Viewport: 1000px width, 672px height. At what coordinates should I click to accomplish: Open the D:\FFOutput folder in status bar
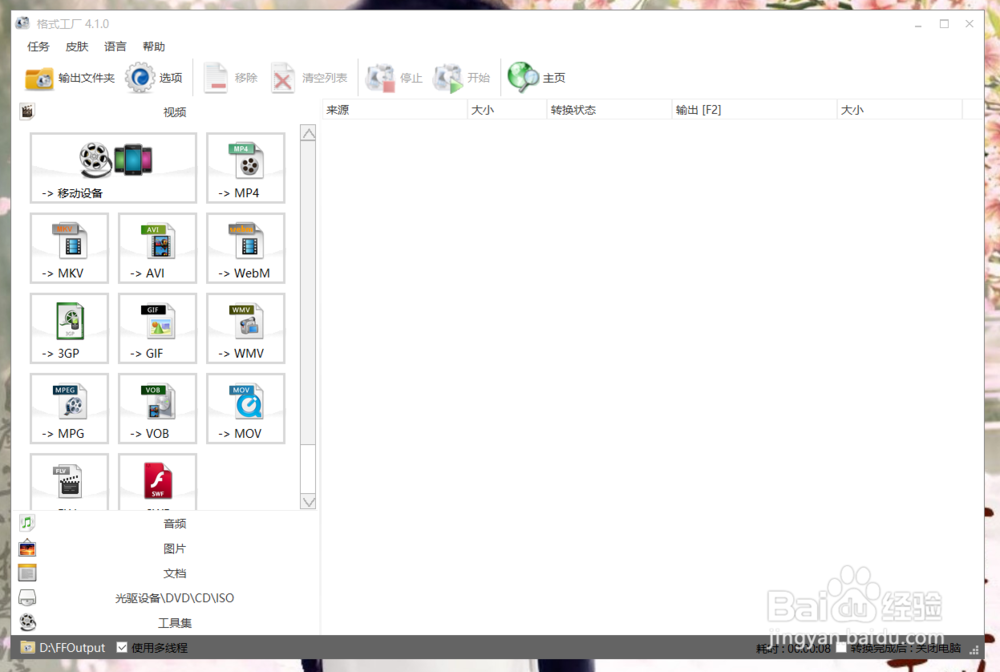63,647
